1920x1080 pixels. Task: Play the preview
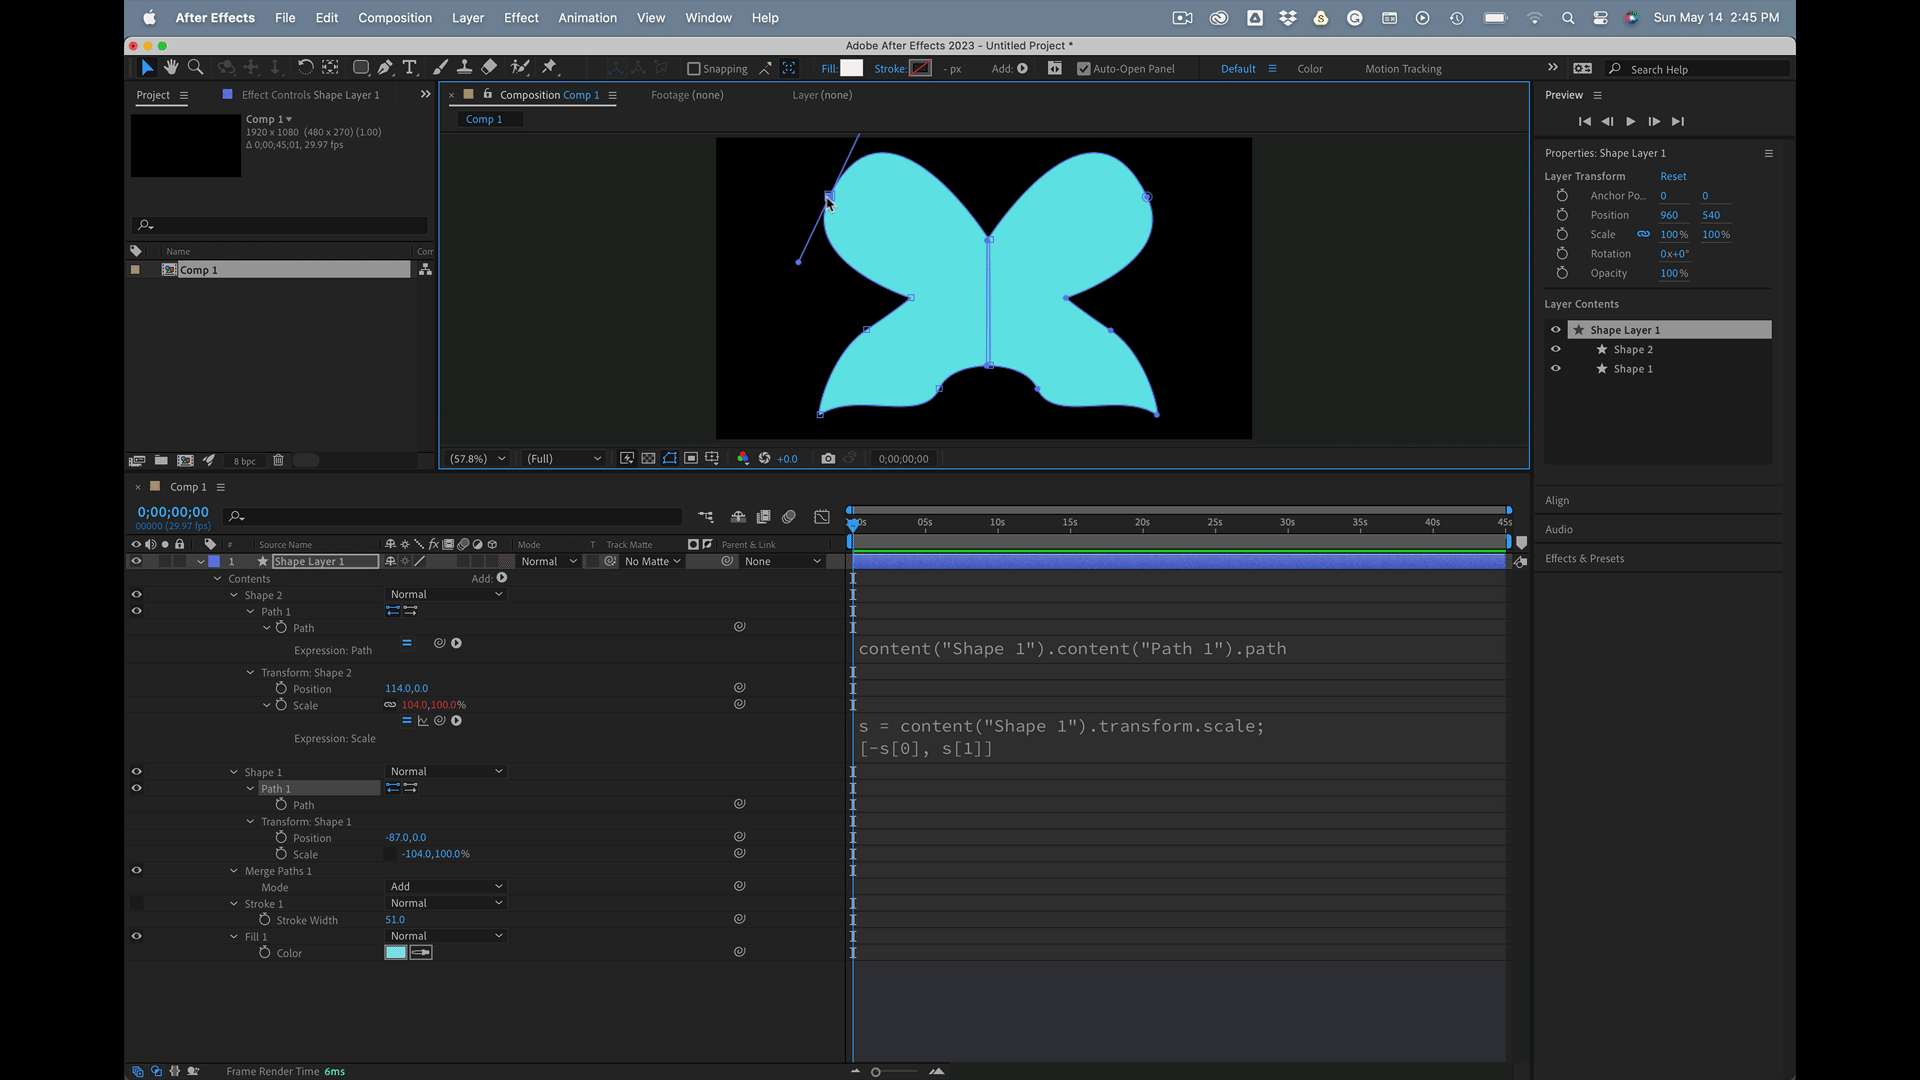[x=1631, y=121]
